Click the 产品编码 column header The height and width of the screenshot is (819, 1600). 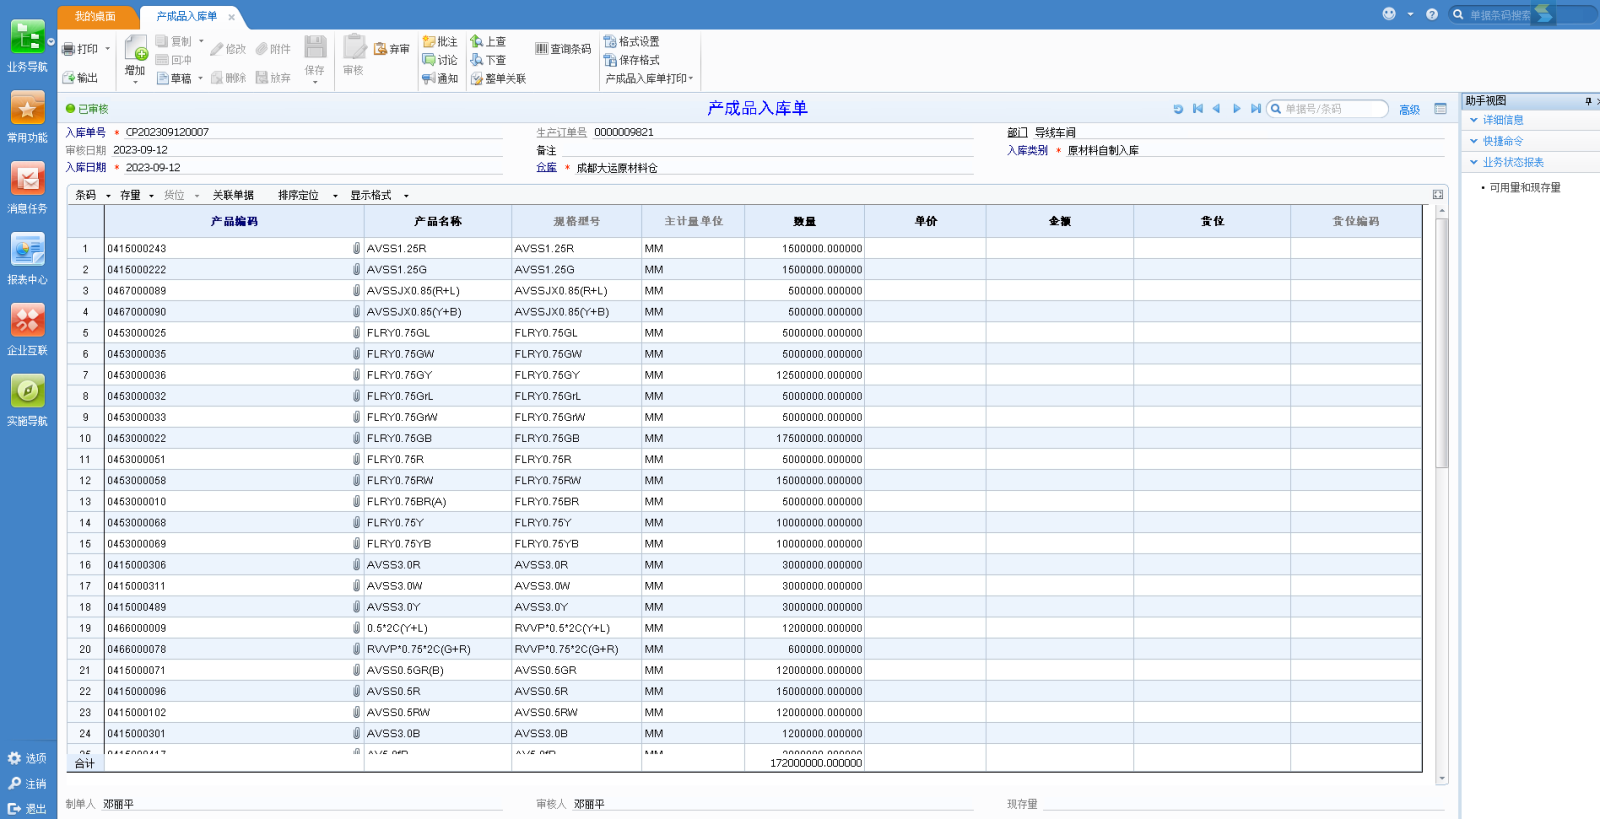234,221
